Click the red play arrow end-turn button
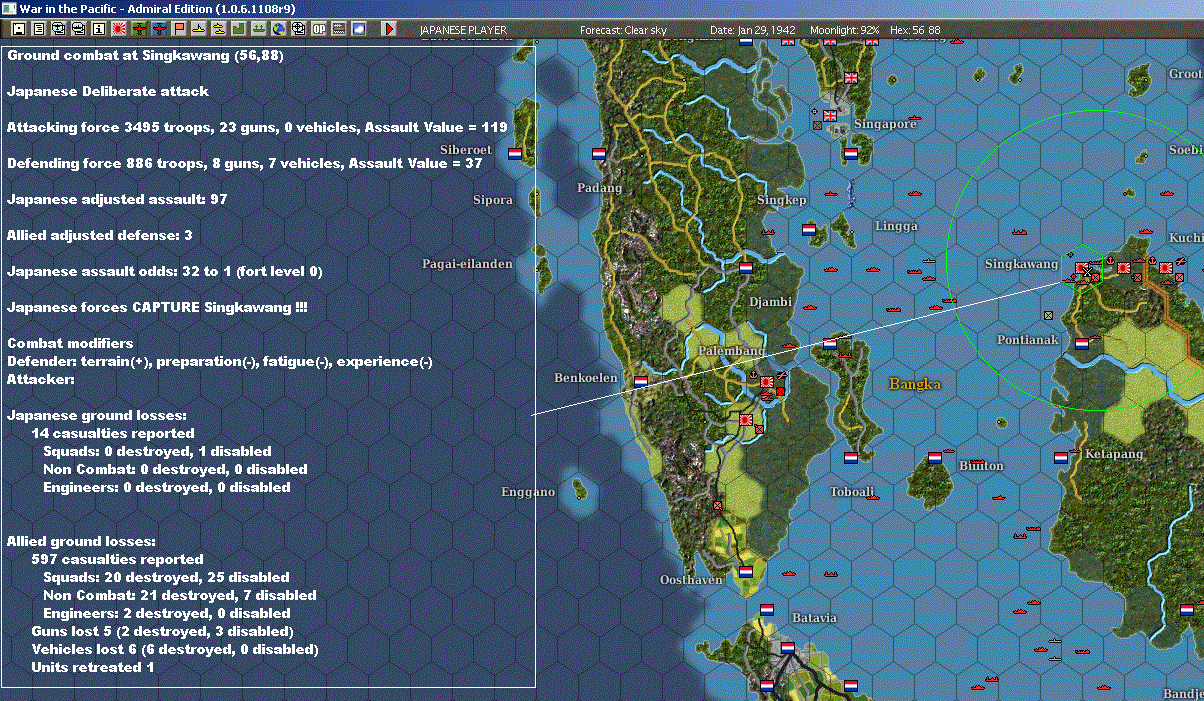Image resolution: width=1204 pixels, height=701 pixels. (x=389, y=29)
